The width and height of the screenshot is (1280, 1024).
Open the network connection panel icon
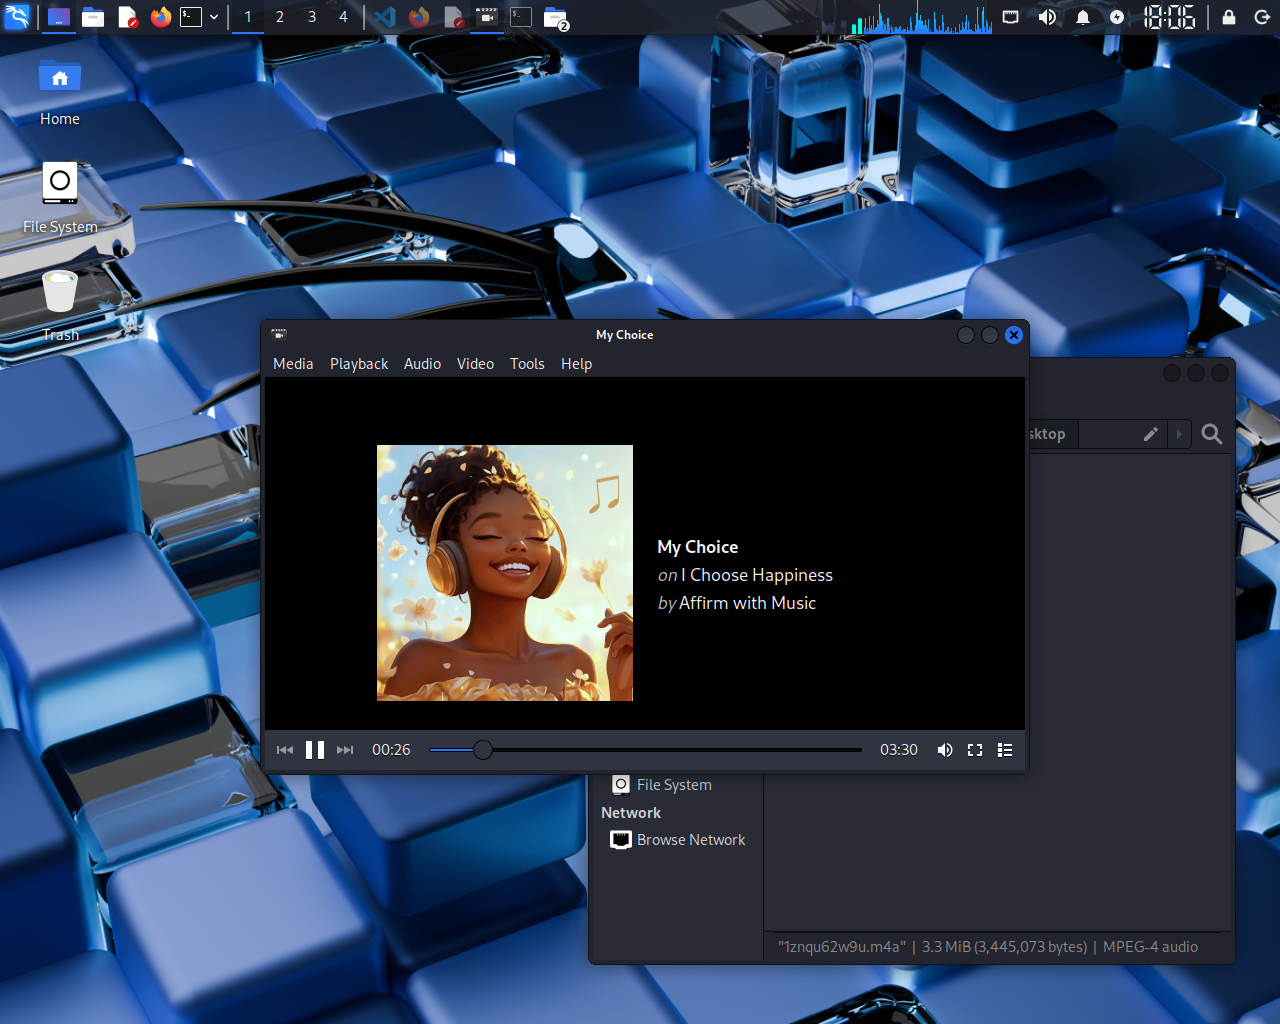(1011, 17)
